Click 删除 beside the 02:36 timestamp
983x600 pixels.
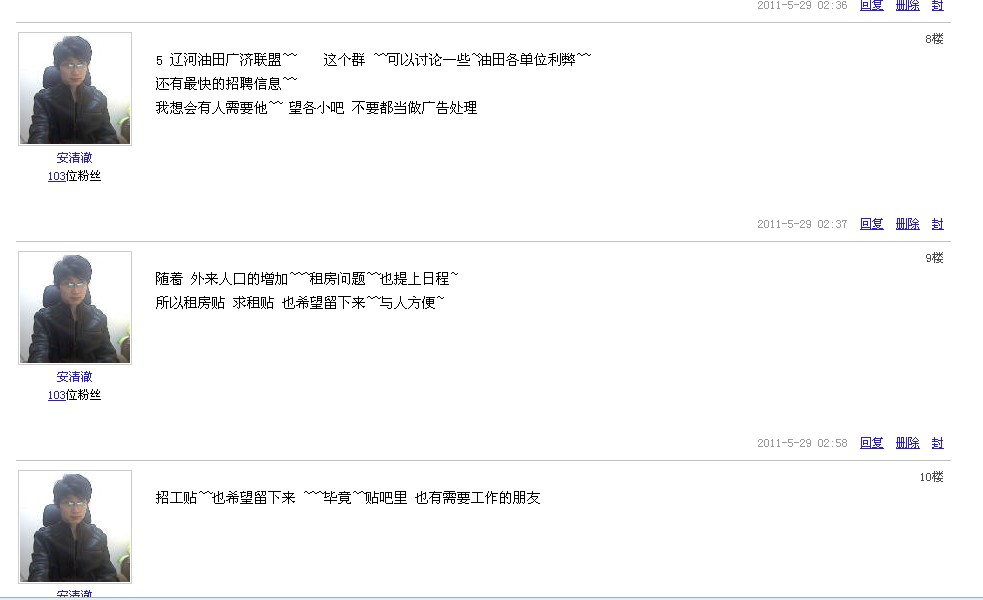907,5
